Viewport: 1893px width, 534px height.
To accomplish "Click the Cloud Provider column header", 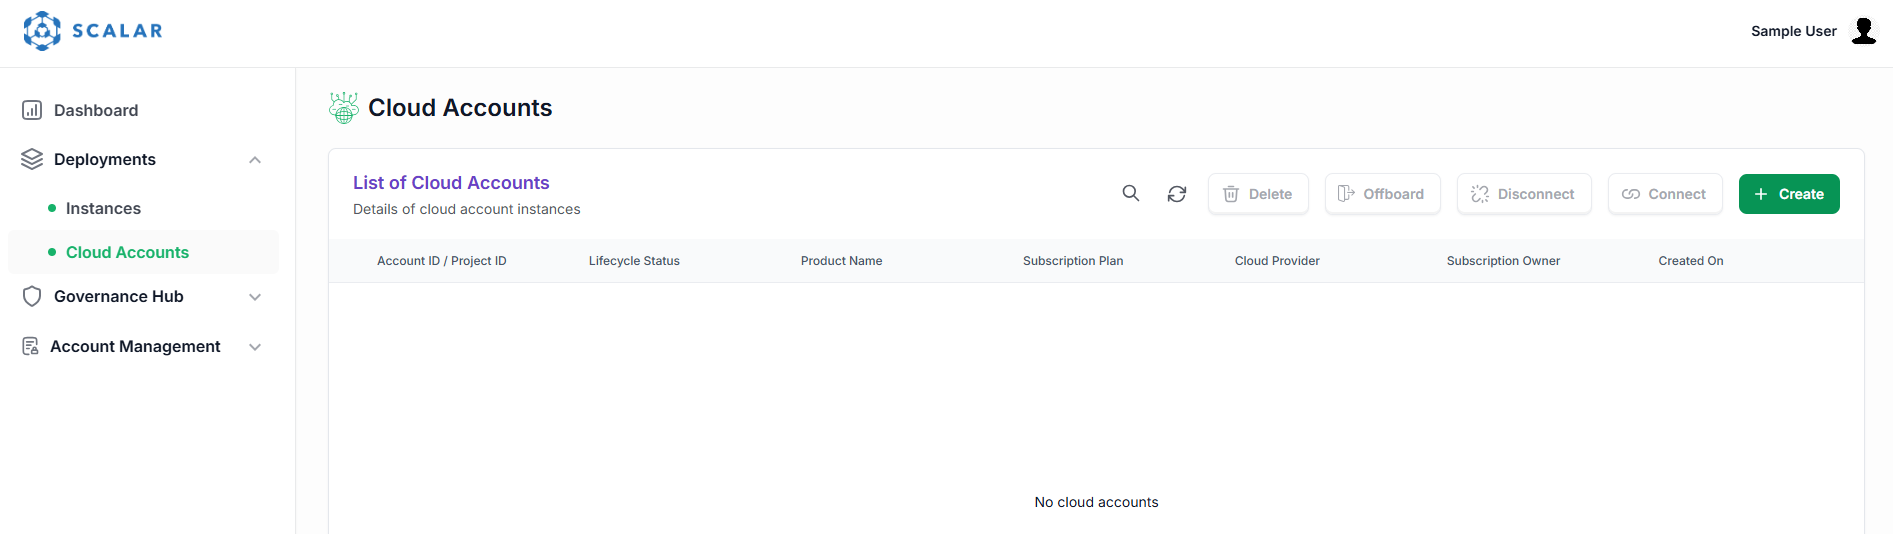I will tap(1277, 261).
